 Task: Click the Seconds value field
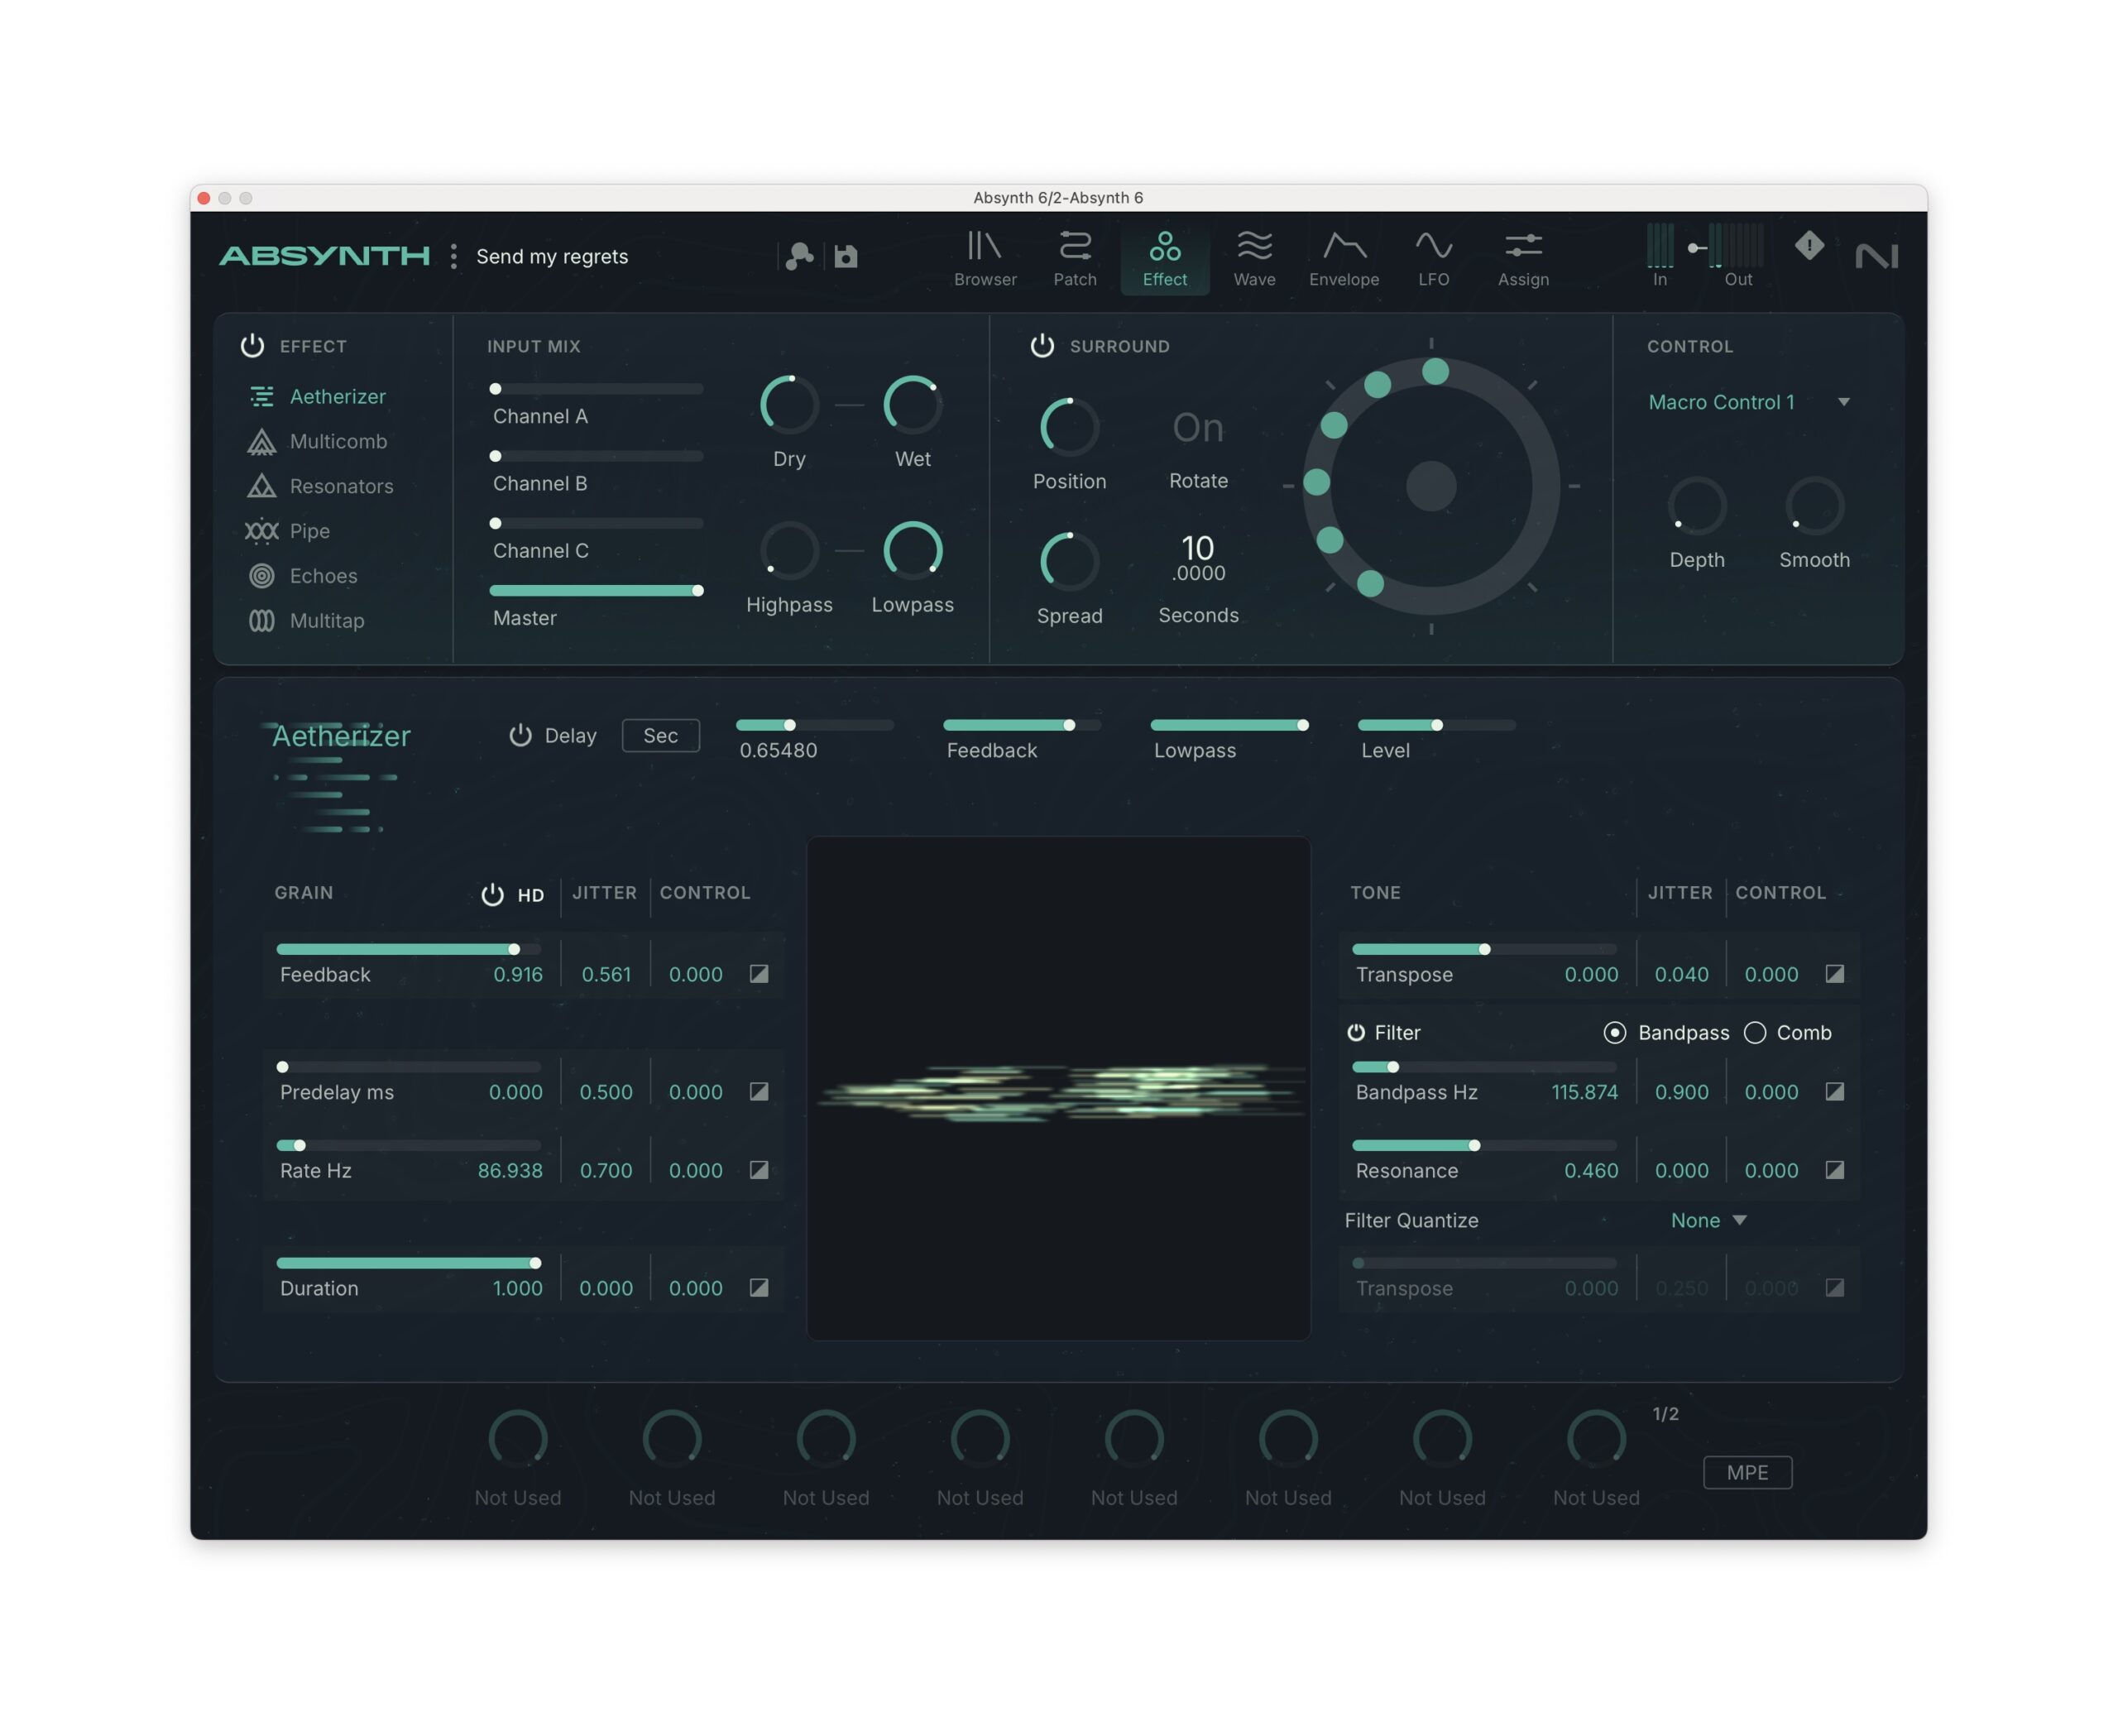tap(1198, 558)
